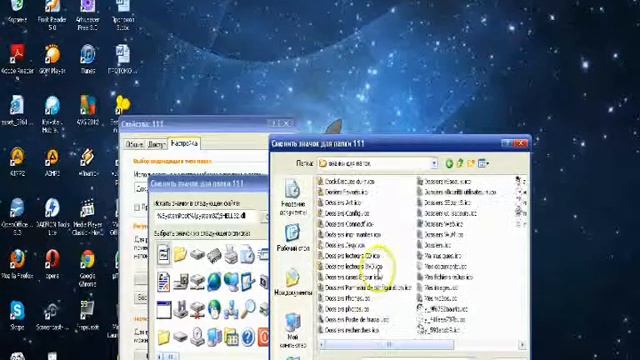Choose the folder with calendar icon in bottom row
640x360 pixels.
231,337
